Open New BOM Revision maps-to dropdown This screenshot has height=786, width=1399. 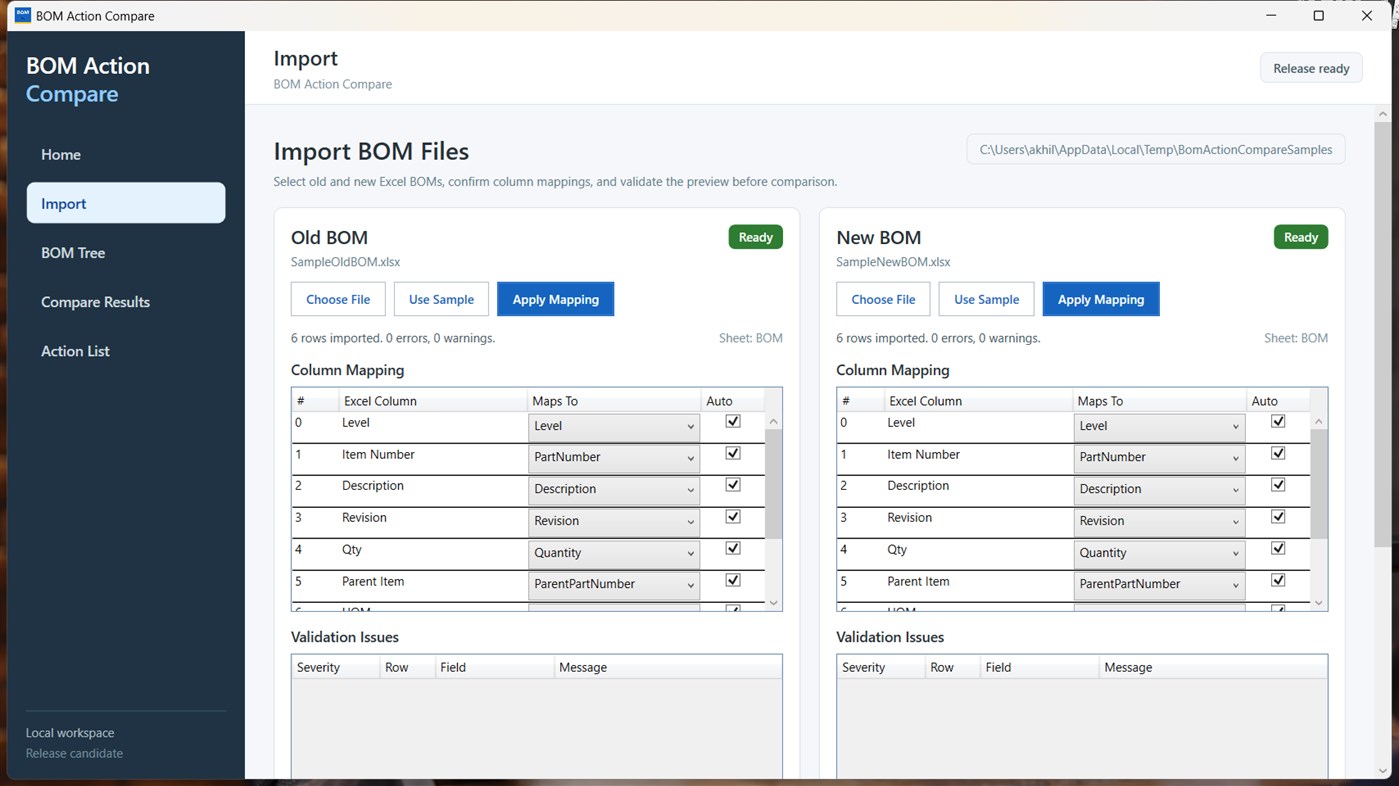tap(1159, 521)
